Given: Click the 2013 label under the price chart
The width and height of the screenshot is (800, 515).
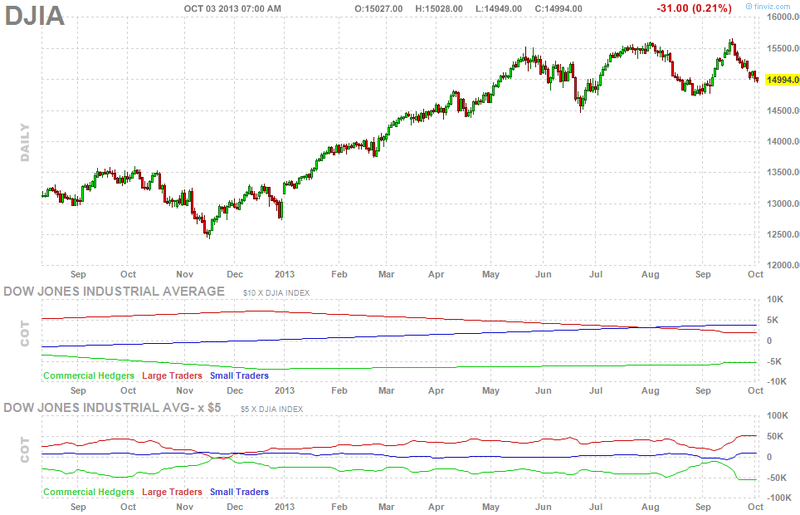Looking at the screenshot, I should (285, 275).
